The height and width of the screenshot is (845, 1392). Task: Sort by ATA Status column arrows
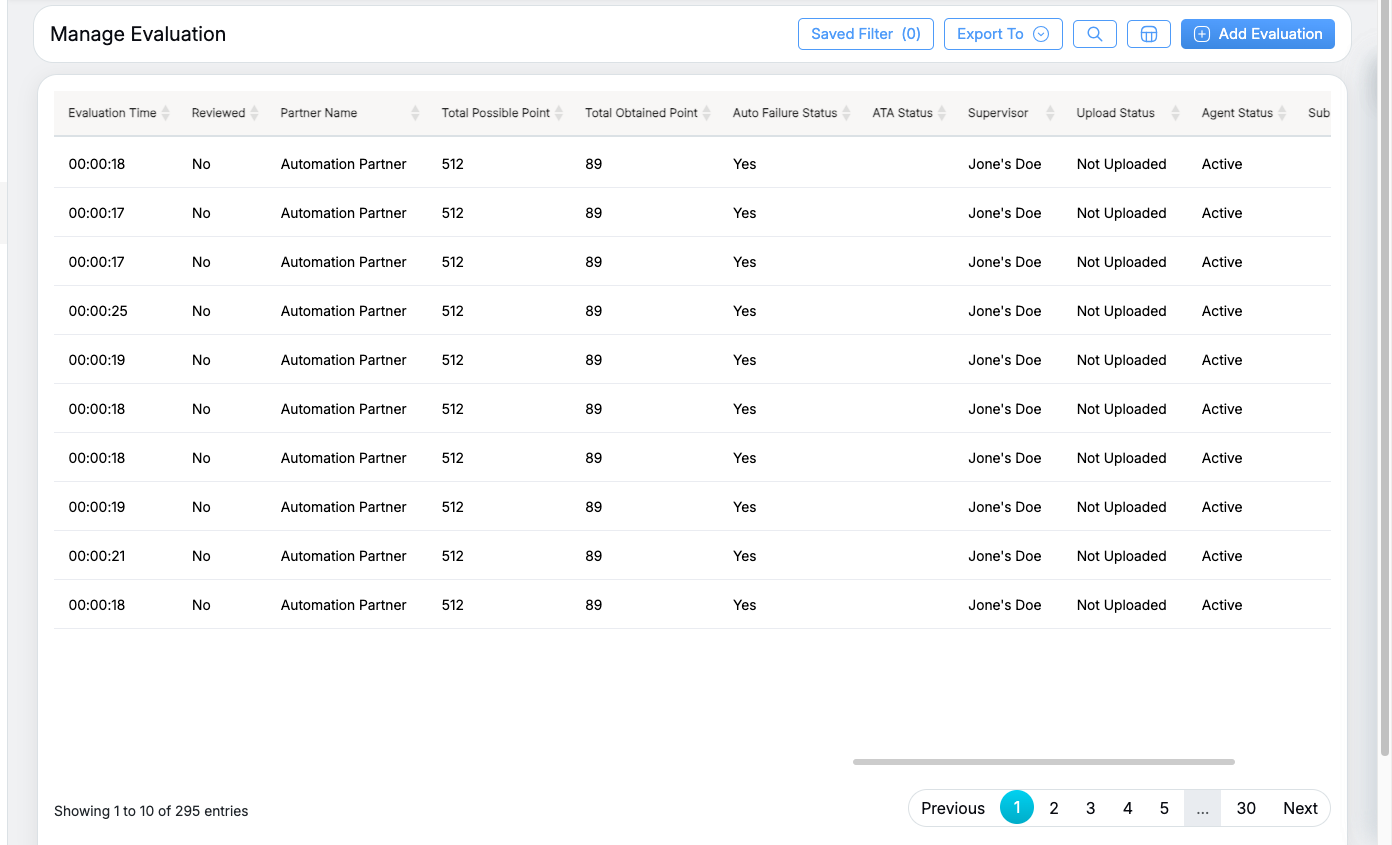942,113
